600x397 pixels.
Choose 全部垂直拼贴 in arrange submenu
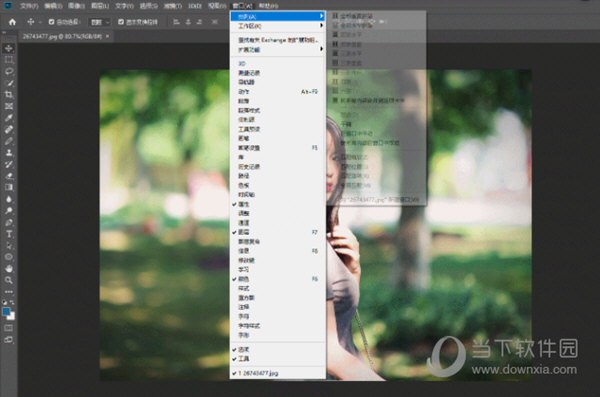pyautogui.click(x=376, y=16)
